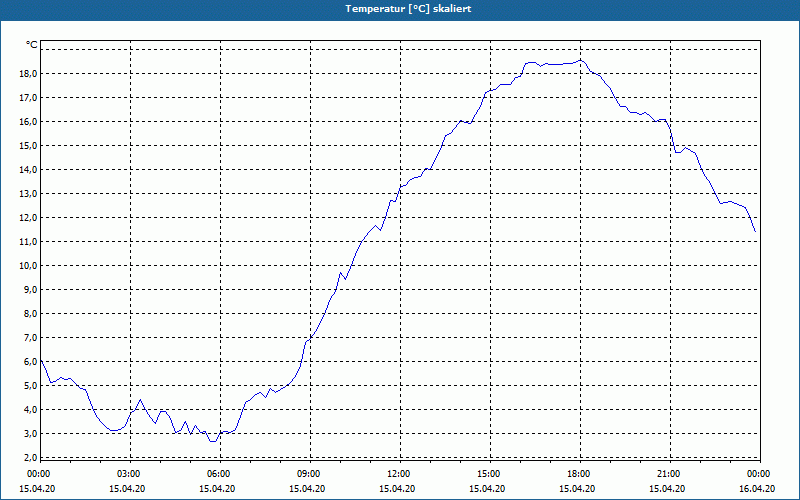Select the 6,0 y-axis label

click(31, 361)
